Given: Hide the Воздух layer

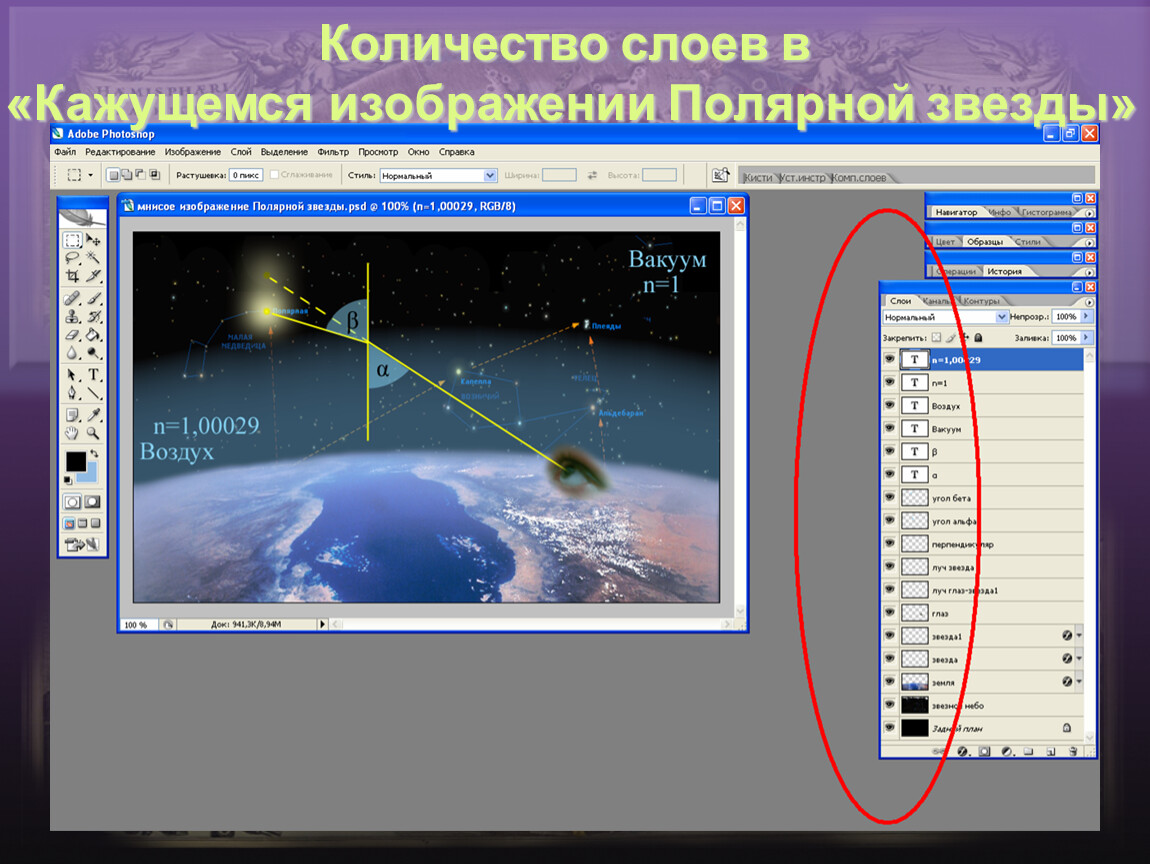Looking at the screenshot, I should (890, 405).
